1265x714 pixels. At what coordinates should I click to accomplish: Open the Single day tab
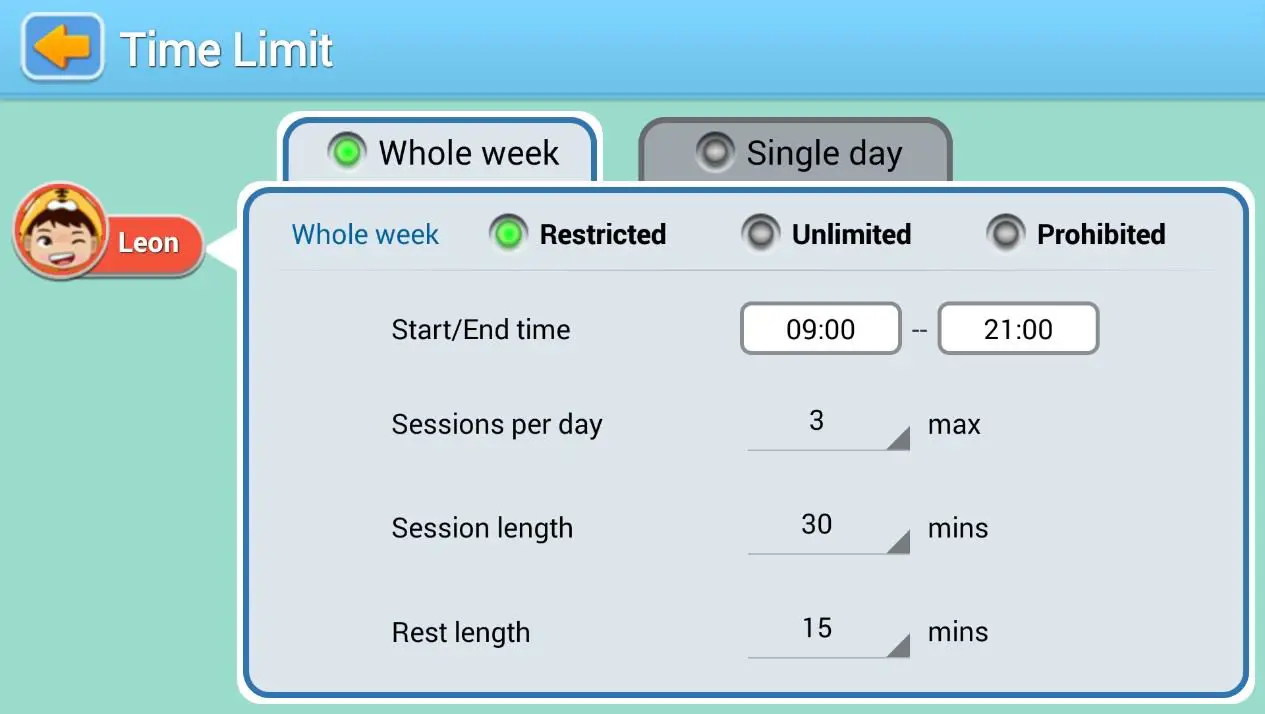(x=796, y=153)
